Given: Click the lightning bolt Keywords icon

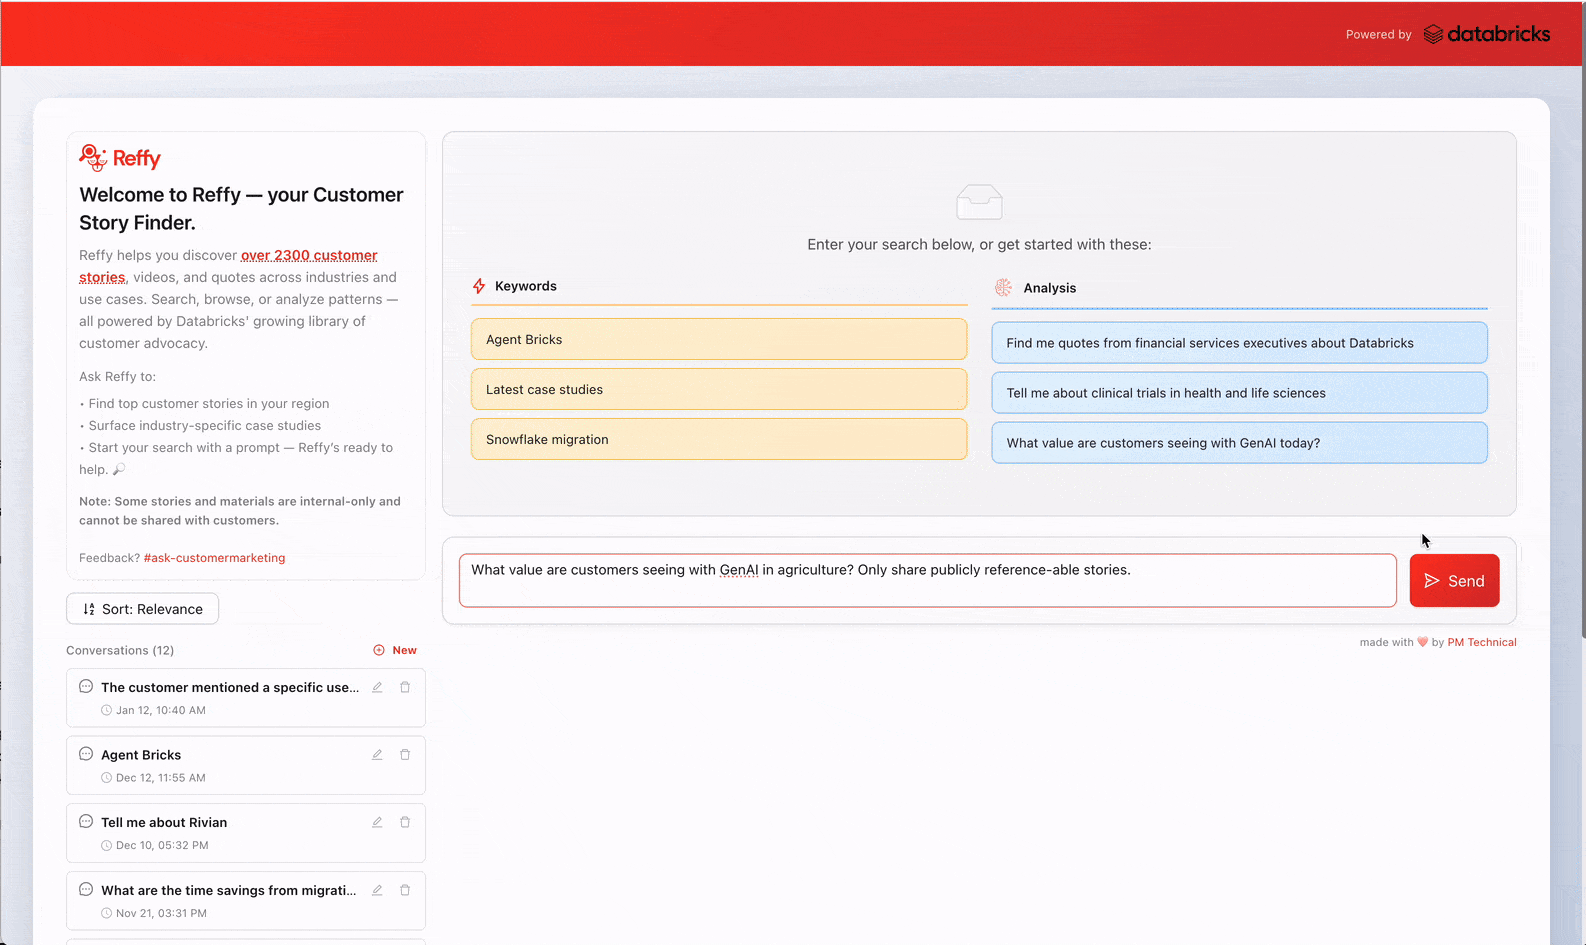Looking at the screenshot, I should pyautogui.click(x=479, y=286).
